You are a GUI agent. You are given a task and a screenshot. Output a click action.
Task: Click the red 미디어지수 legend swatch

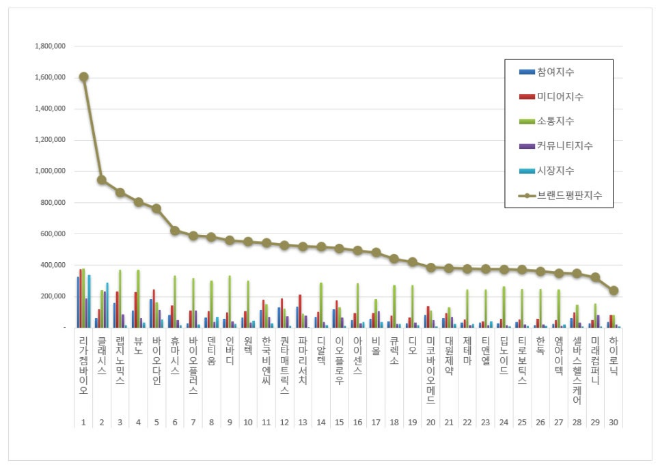click(522, 97)
